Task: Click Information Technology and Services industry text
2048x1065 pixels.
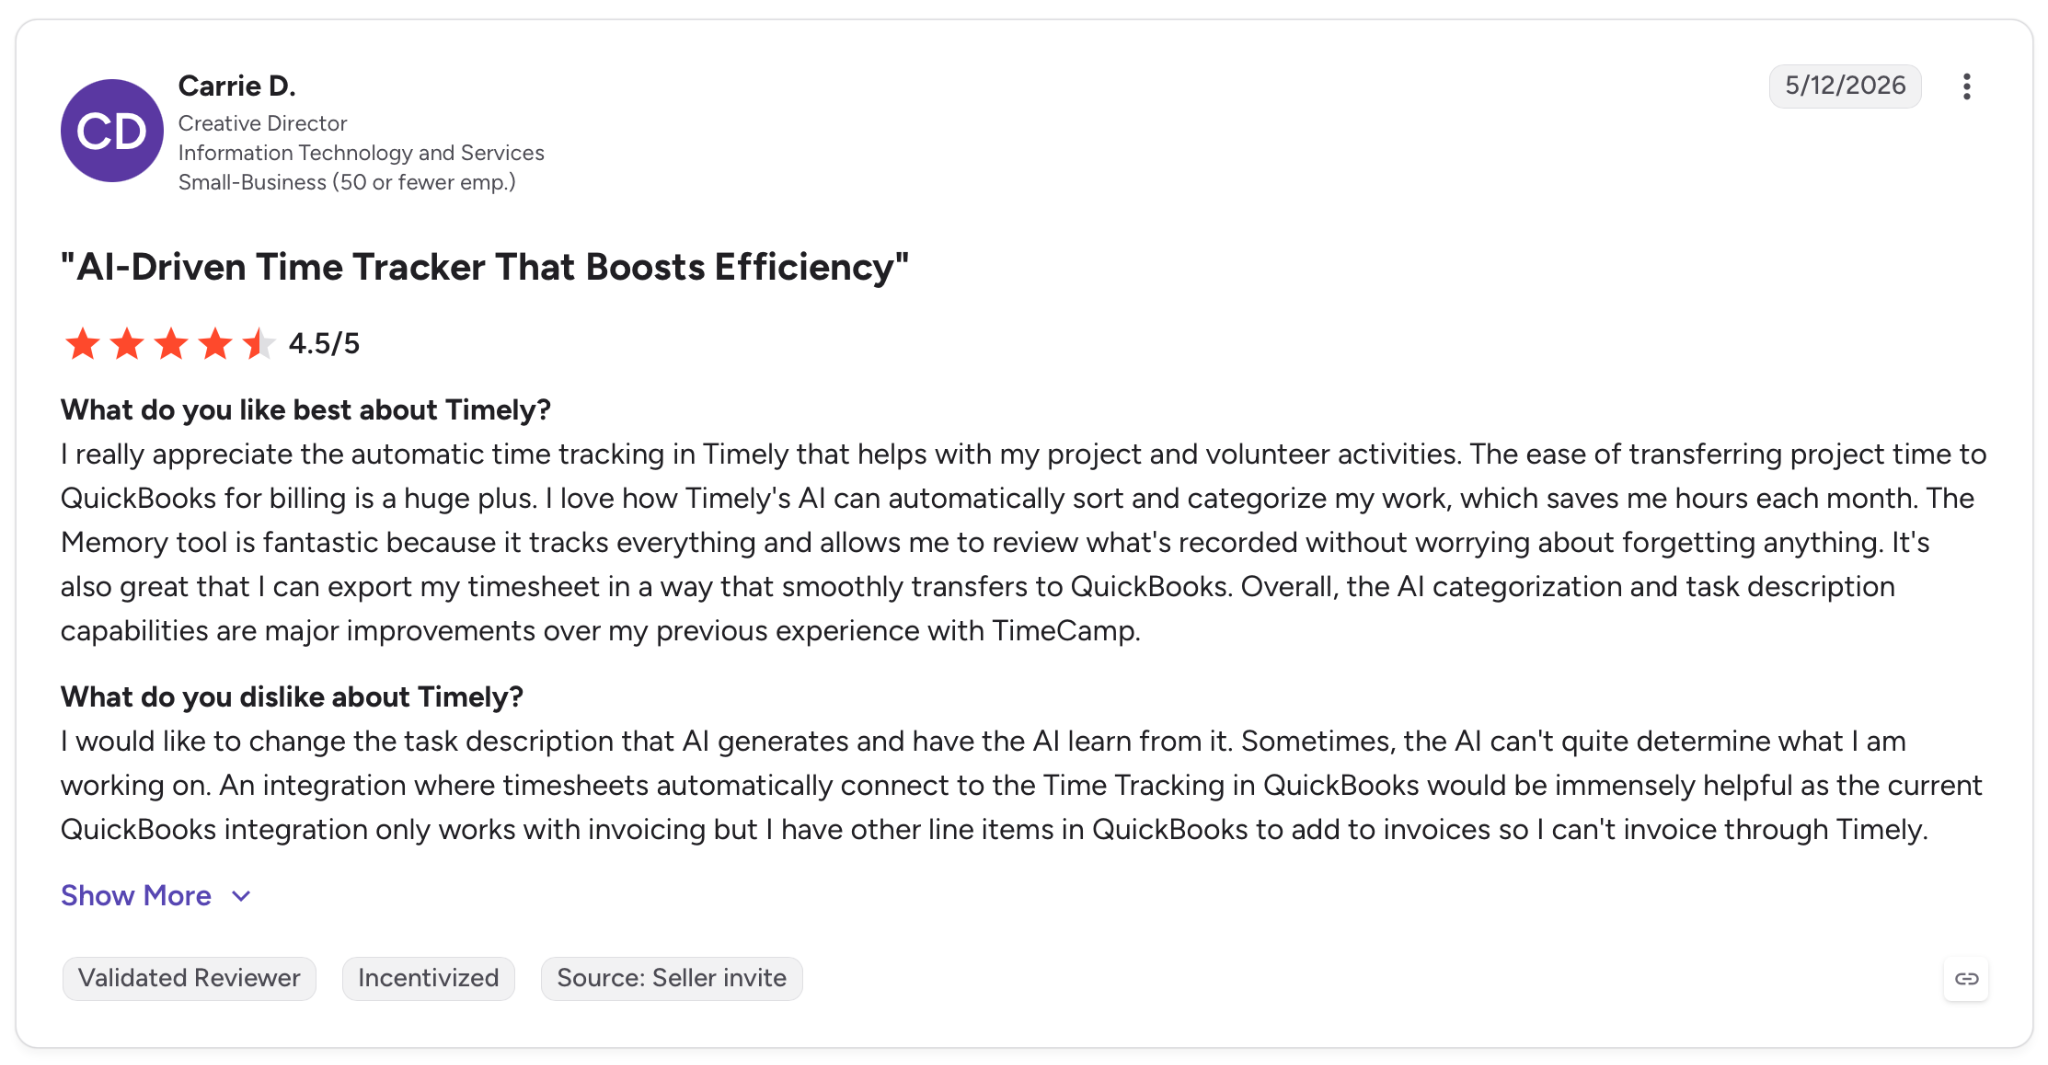Action: [361, 153]
